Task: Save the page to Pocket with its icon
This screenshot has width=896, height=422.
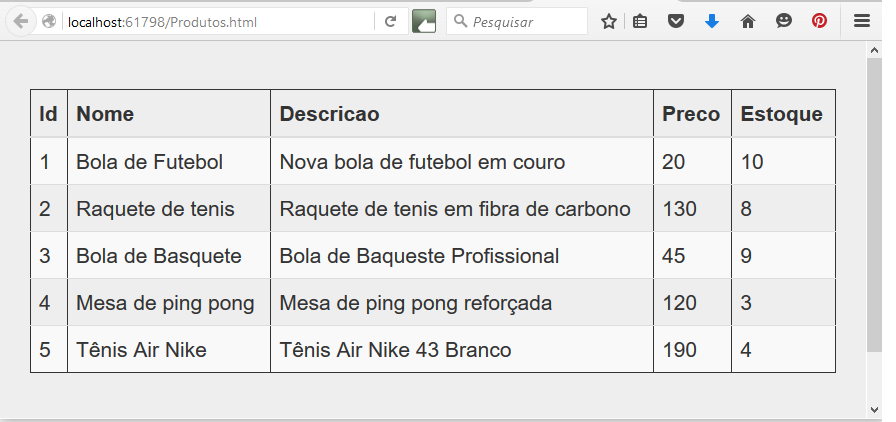Action: (676, 22)
